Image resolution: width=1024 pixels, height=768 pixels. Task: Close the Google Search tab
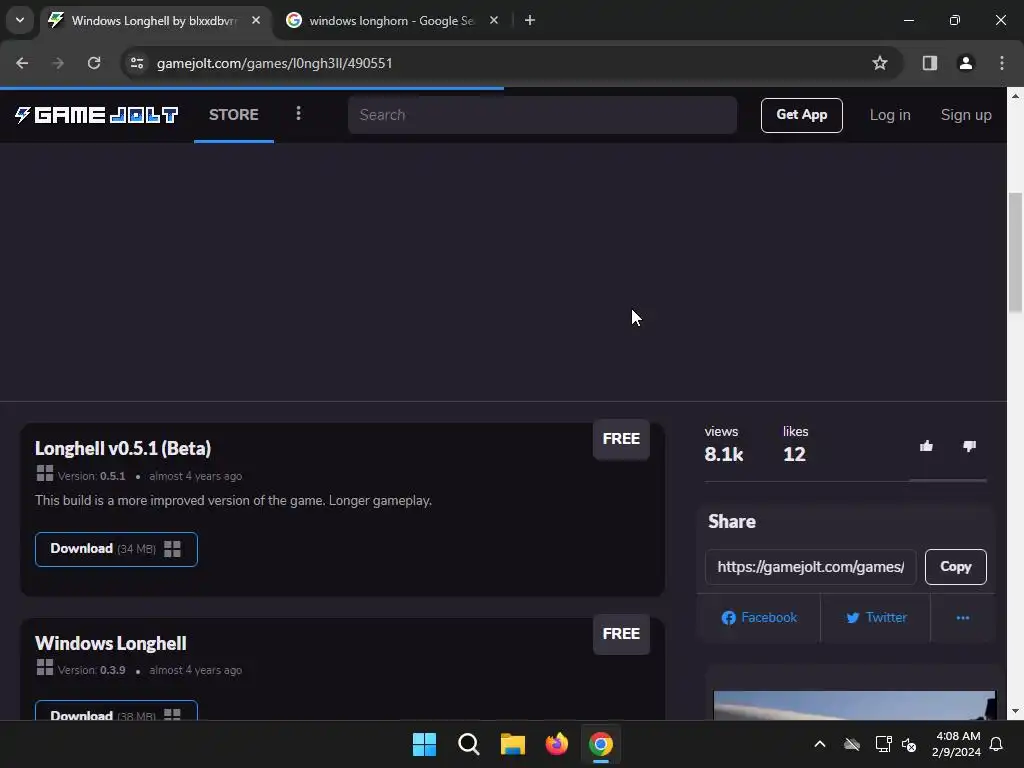tap(494, 20)
